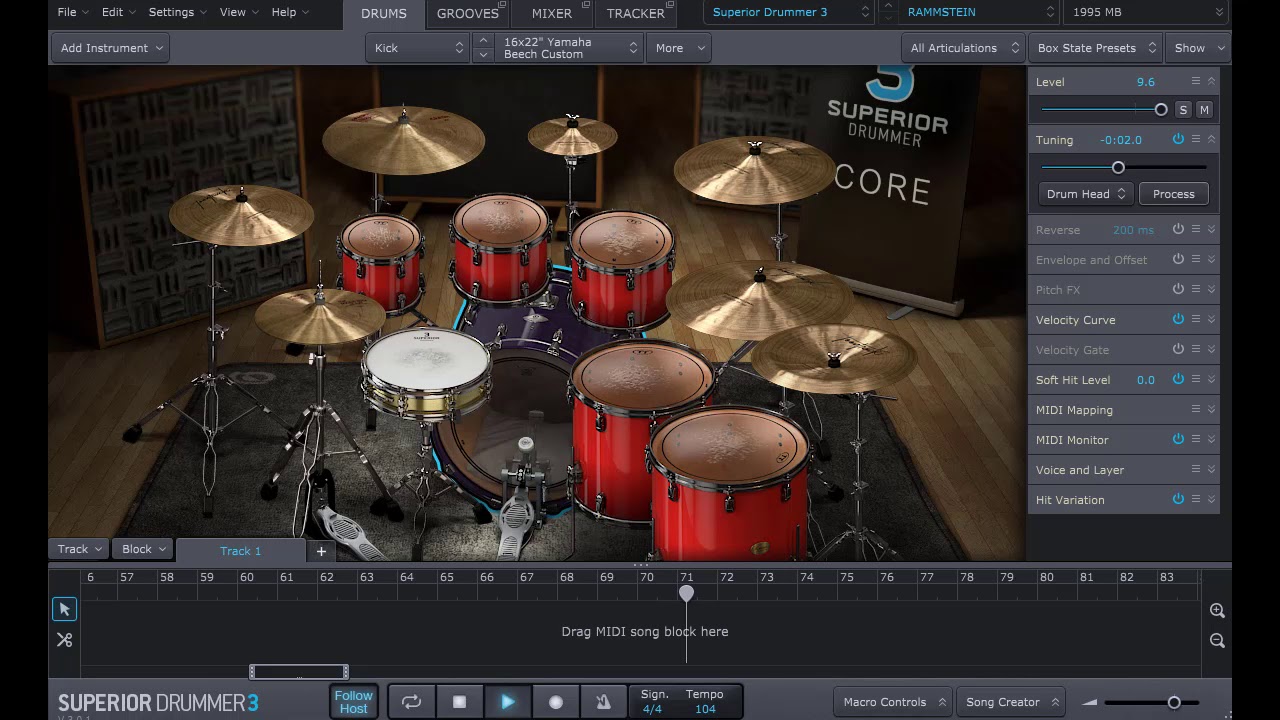Open Voice and Layer options menu icon

pos(1195,469)
